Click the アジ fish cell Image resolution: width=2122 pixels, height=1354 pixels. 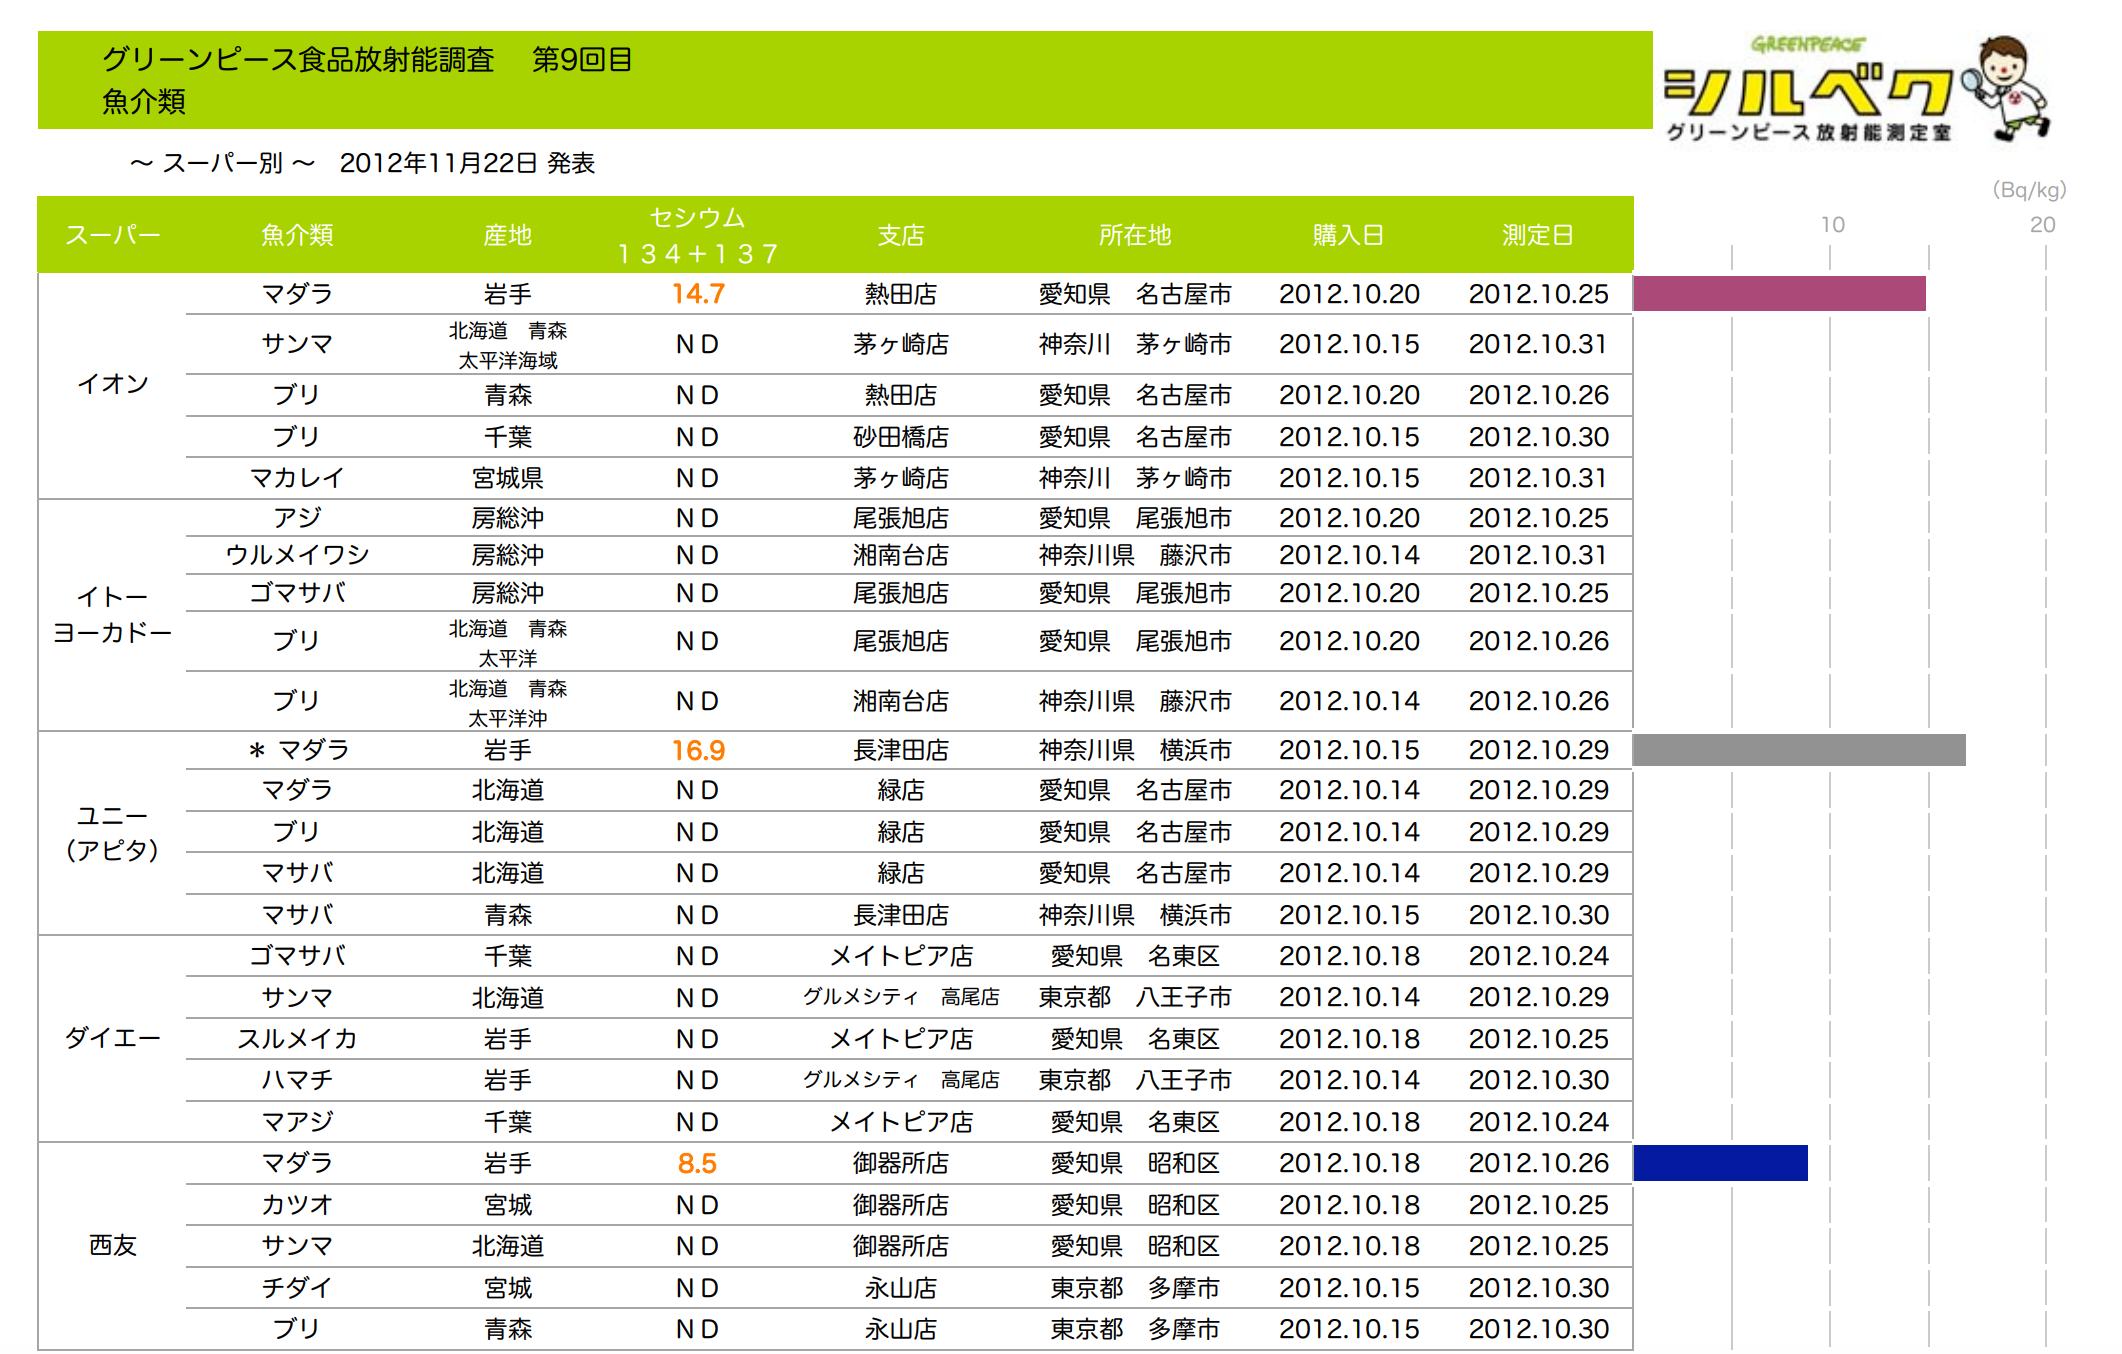coord(297,518)
